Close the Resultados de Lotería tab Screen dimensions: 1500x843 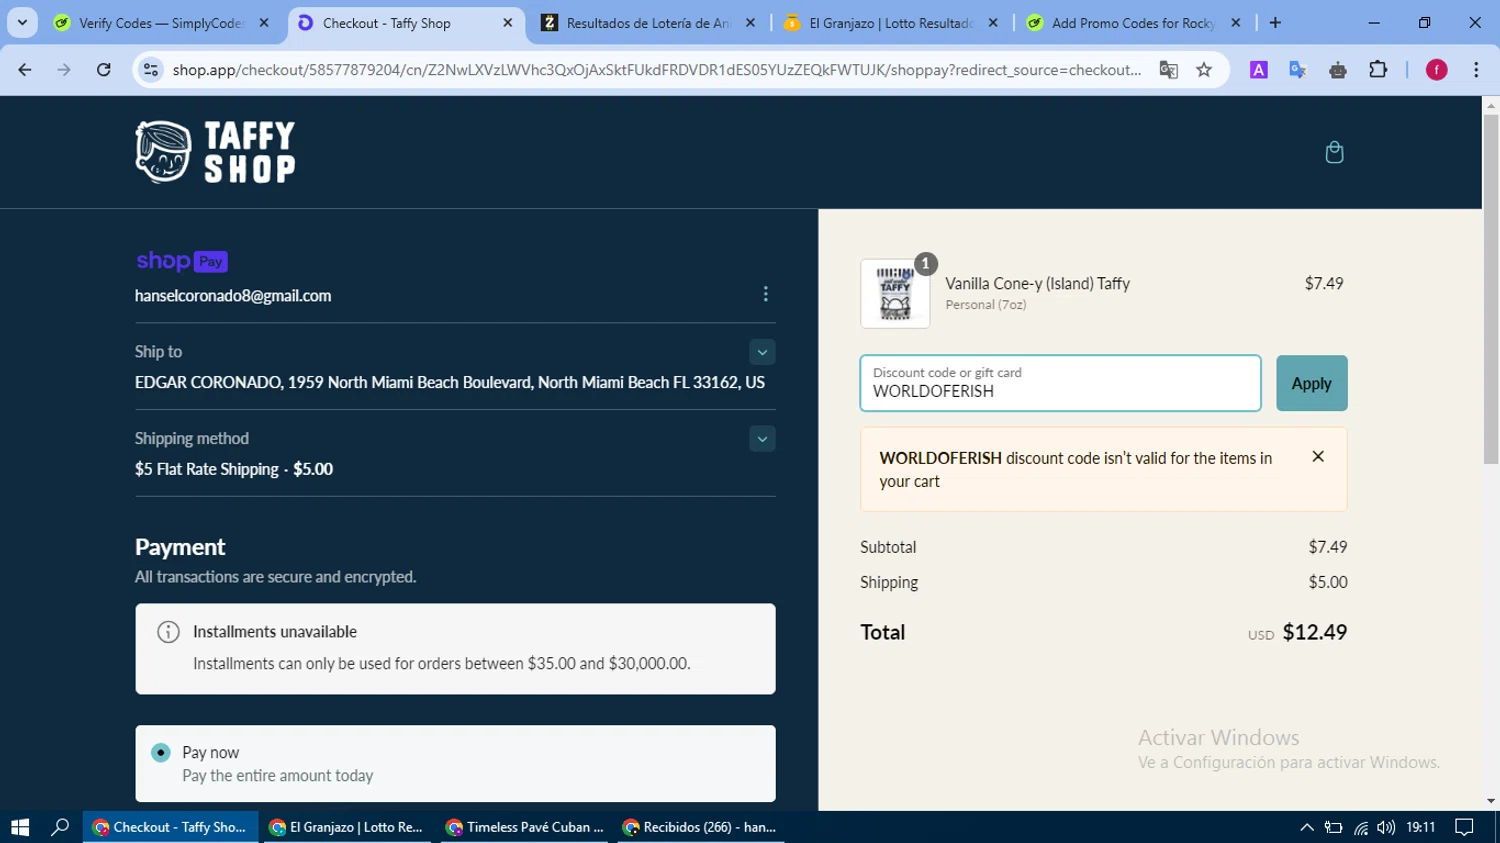(751, 23)
